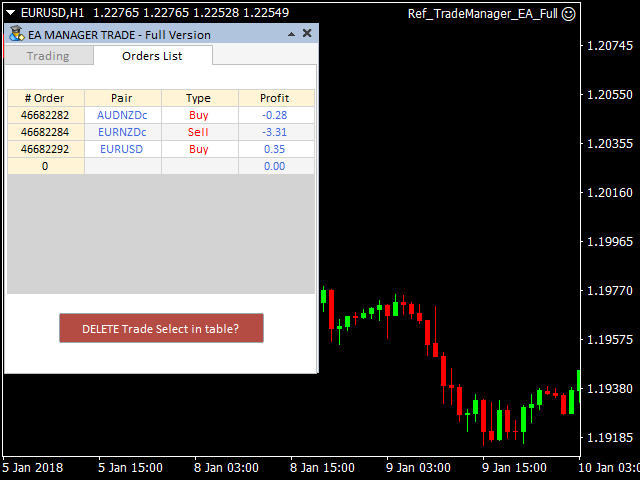Collapse the EA Manager panel with the arrow
Image resolution: width=640 pixels, height=480 pixels.
[290, 34]
